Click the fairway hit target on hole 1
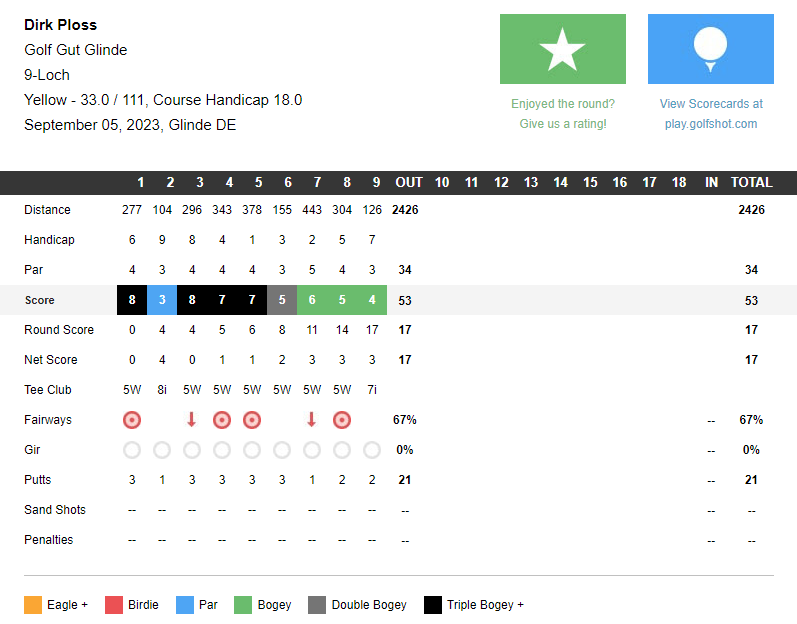797x624 pixels. click(132, 420)
